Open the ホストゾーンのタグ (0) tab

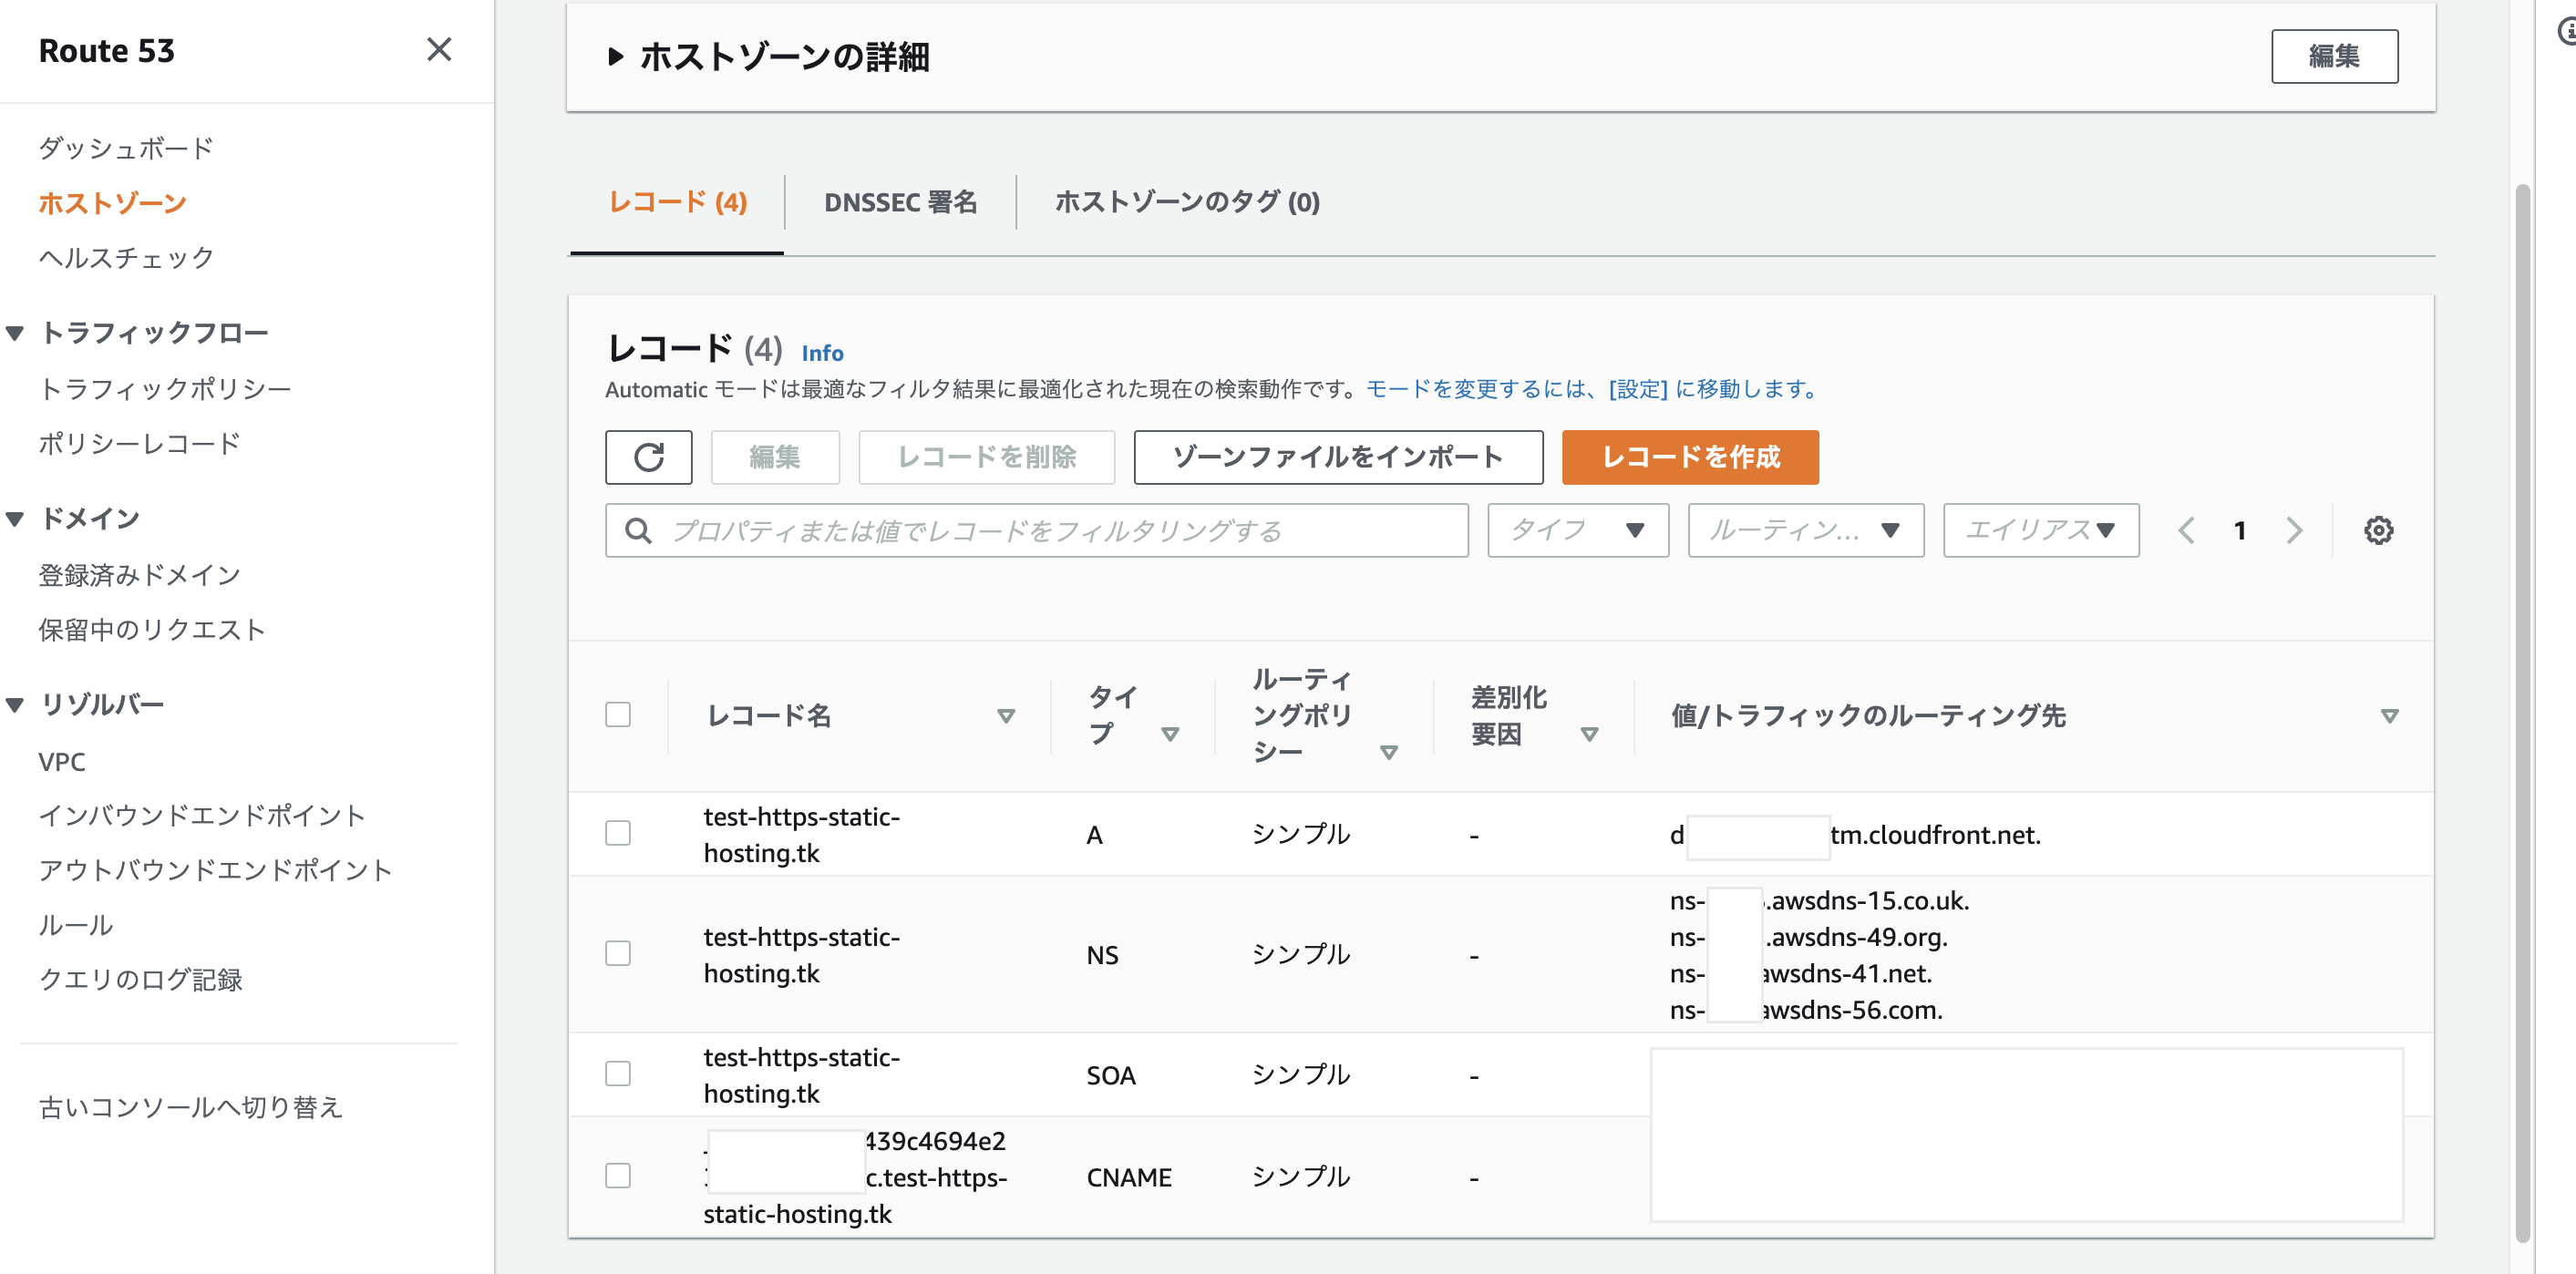(x=1187, y=202)
